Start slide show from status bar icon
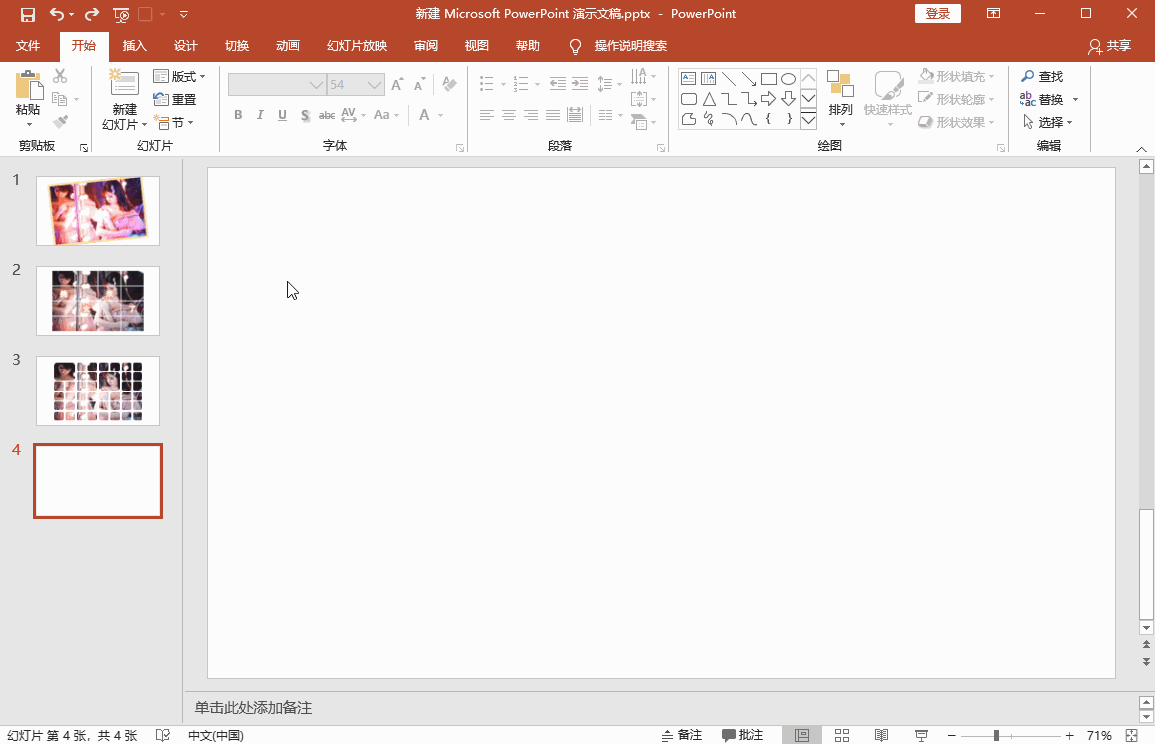 point(921,735)
